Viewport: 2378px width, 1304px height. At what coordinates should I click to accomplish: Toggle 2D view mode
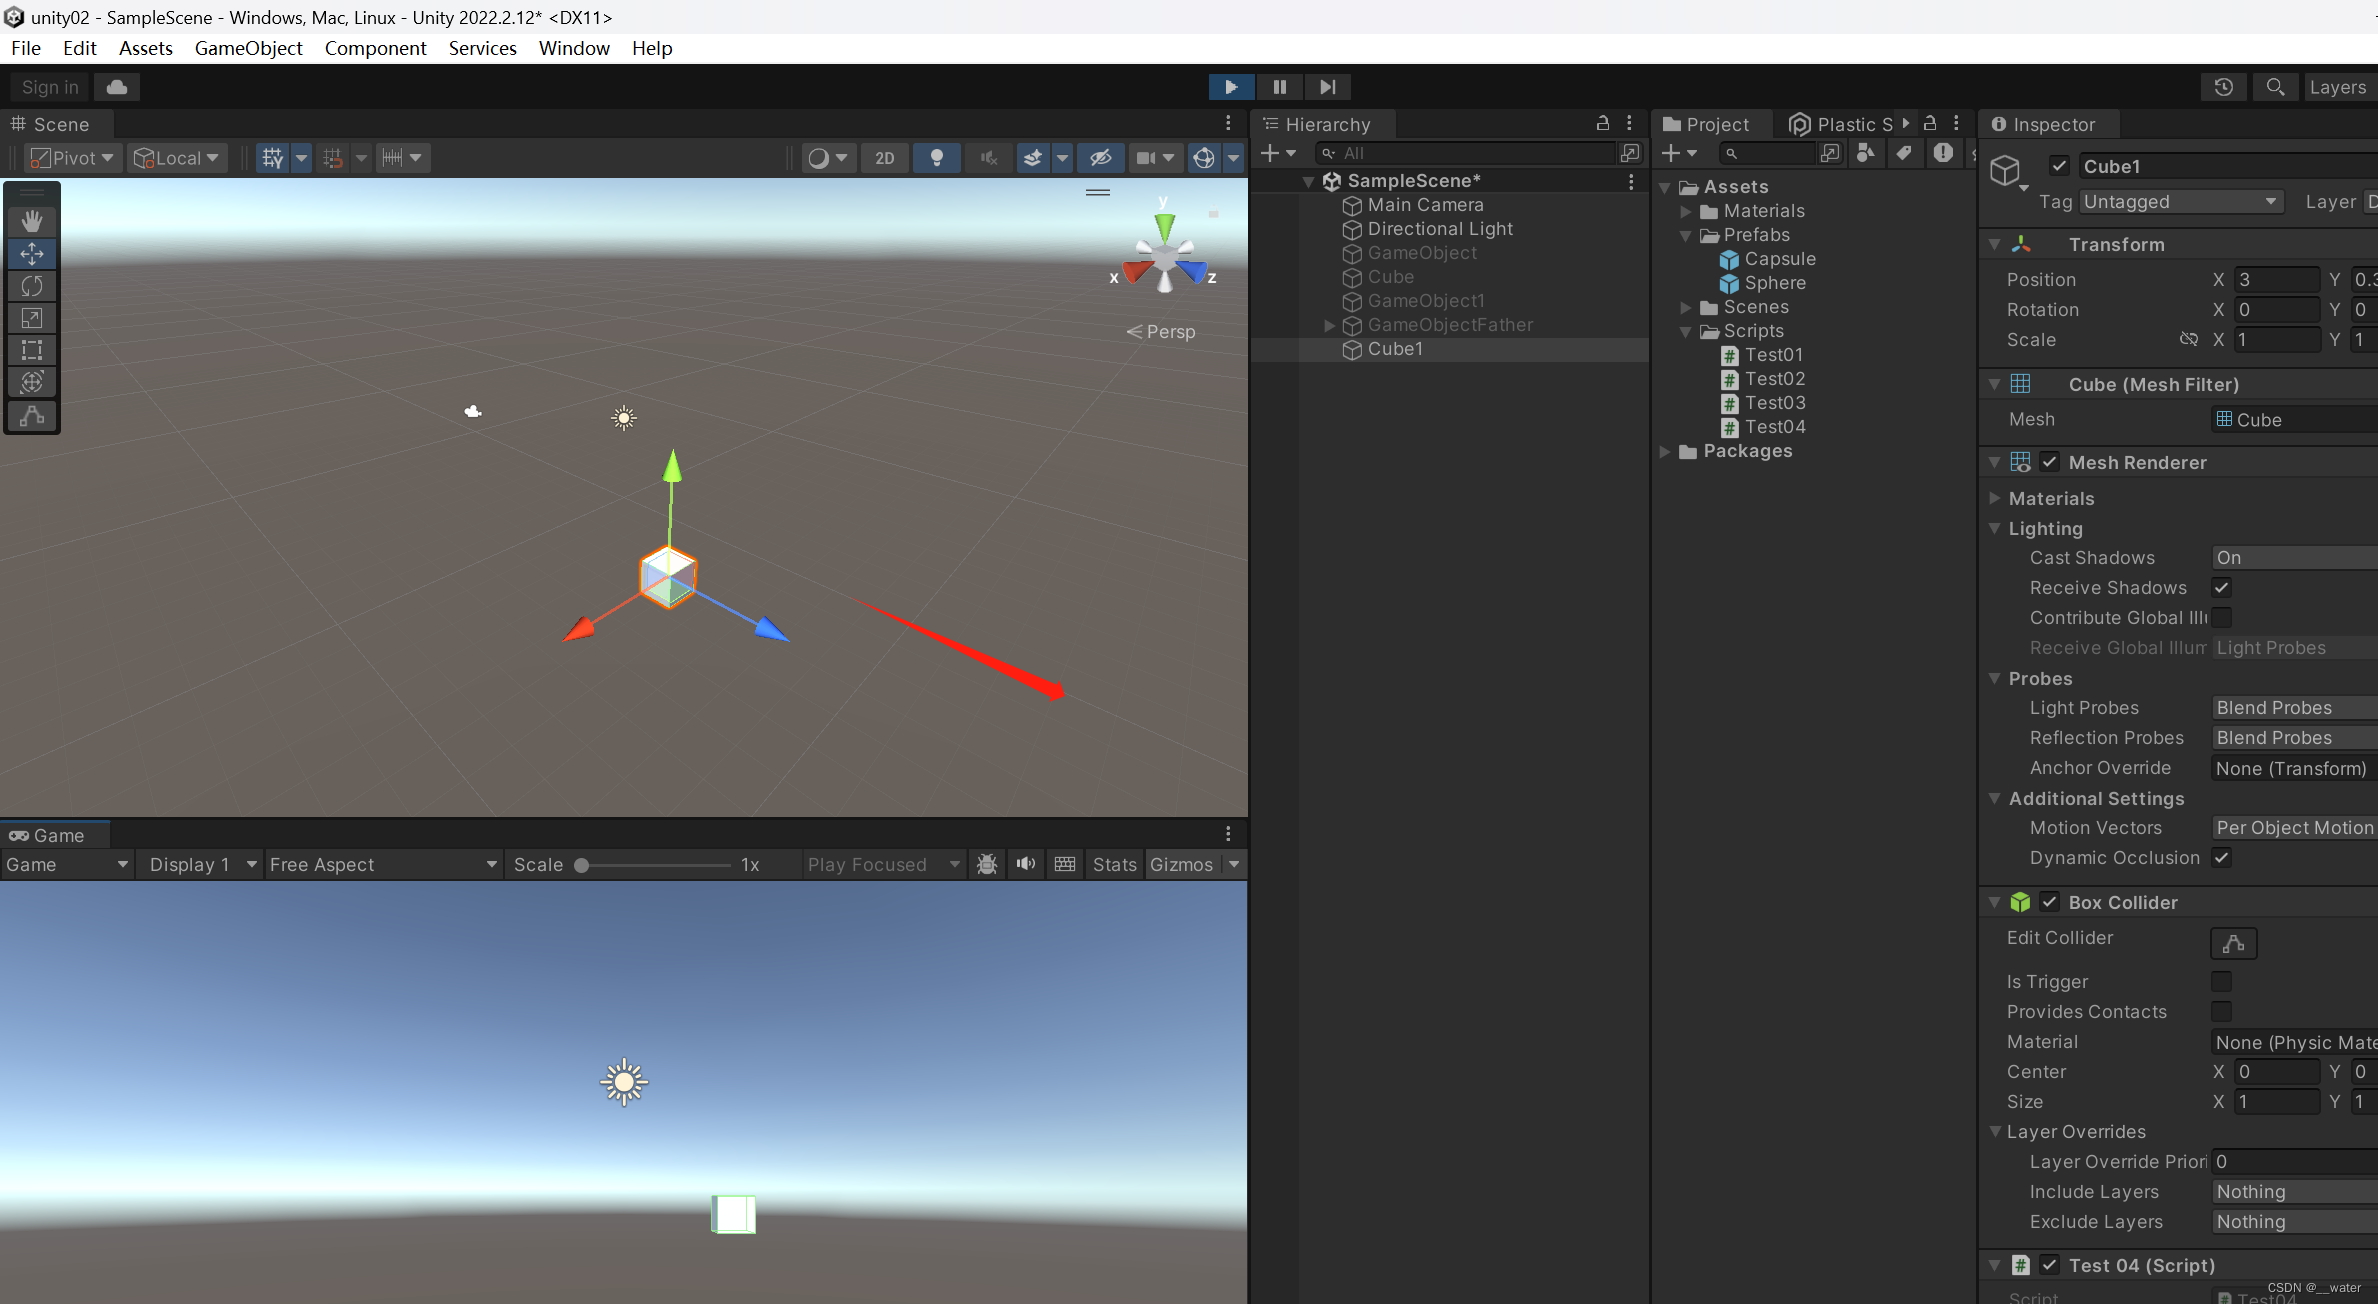coord(884,158)
